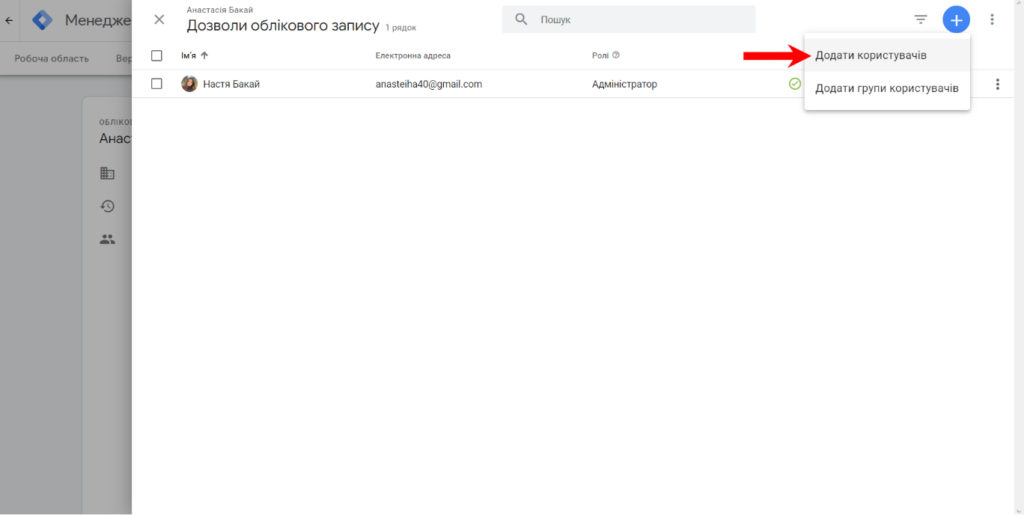Check the box for Настя Бакай row
Image resolution: width=1024 pixels, height=515 pixels.
point(156,84)
